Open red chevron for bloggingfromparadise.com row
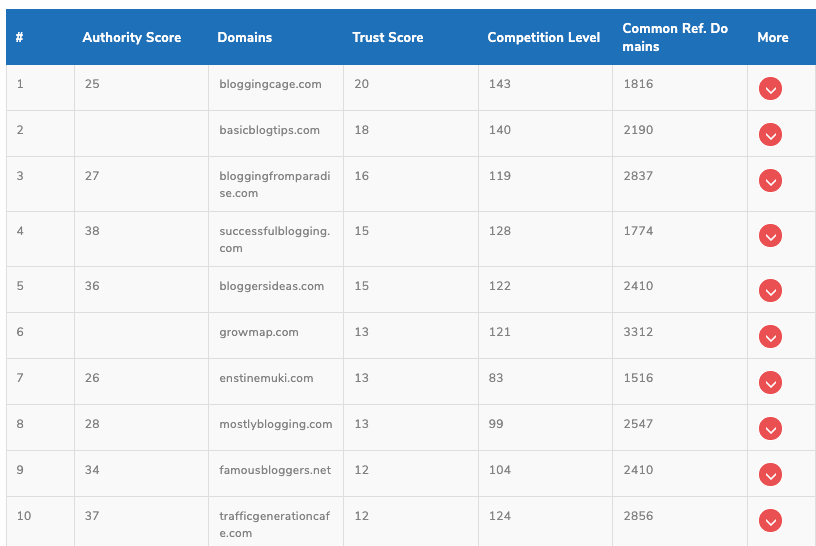 pyautogui.click(x=769, y=181)
